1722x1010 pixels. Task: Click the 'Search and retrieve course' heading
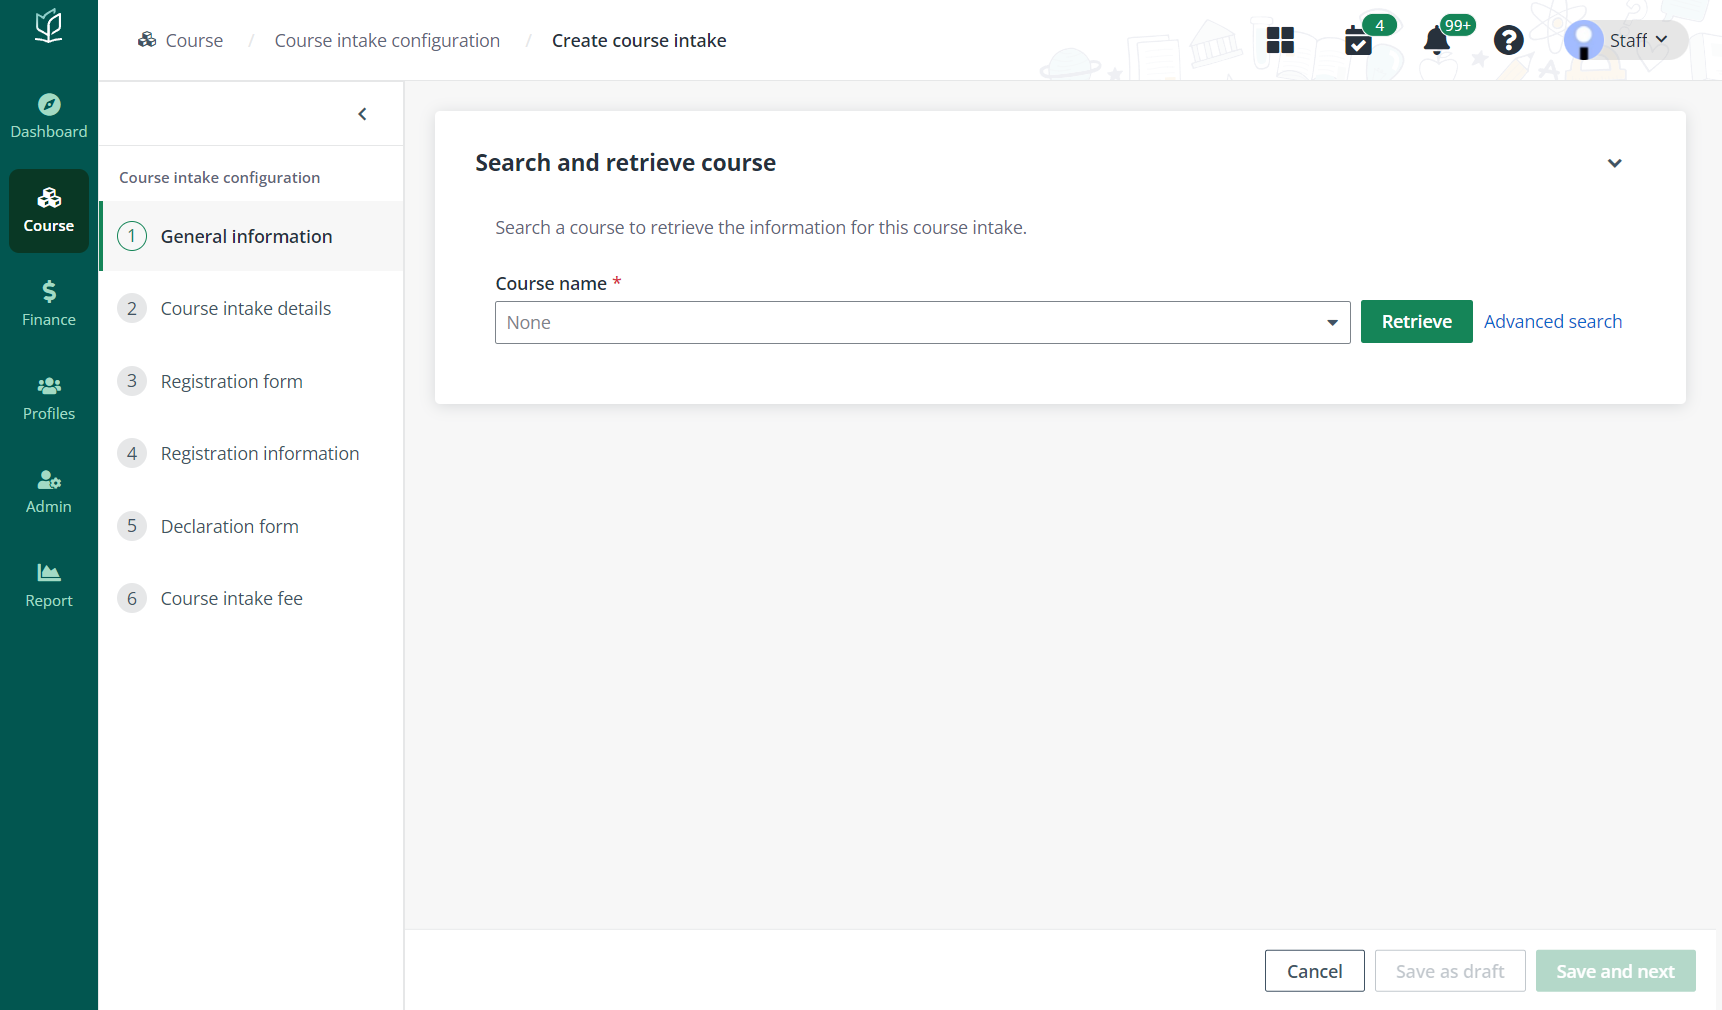click(x=625, y=163)
